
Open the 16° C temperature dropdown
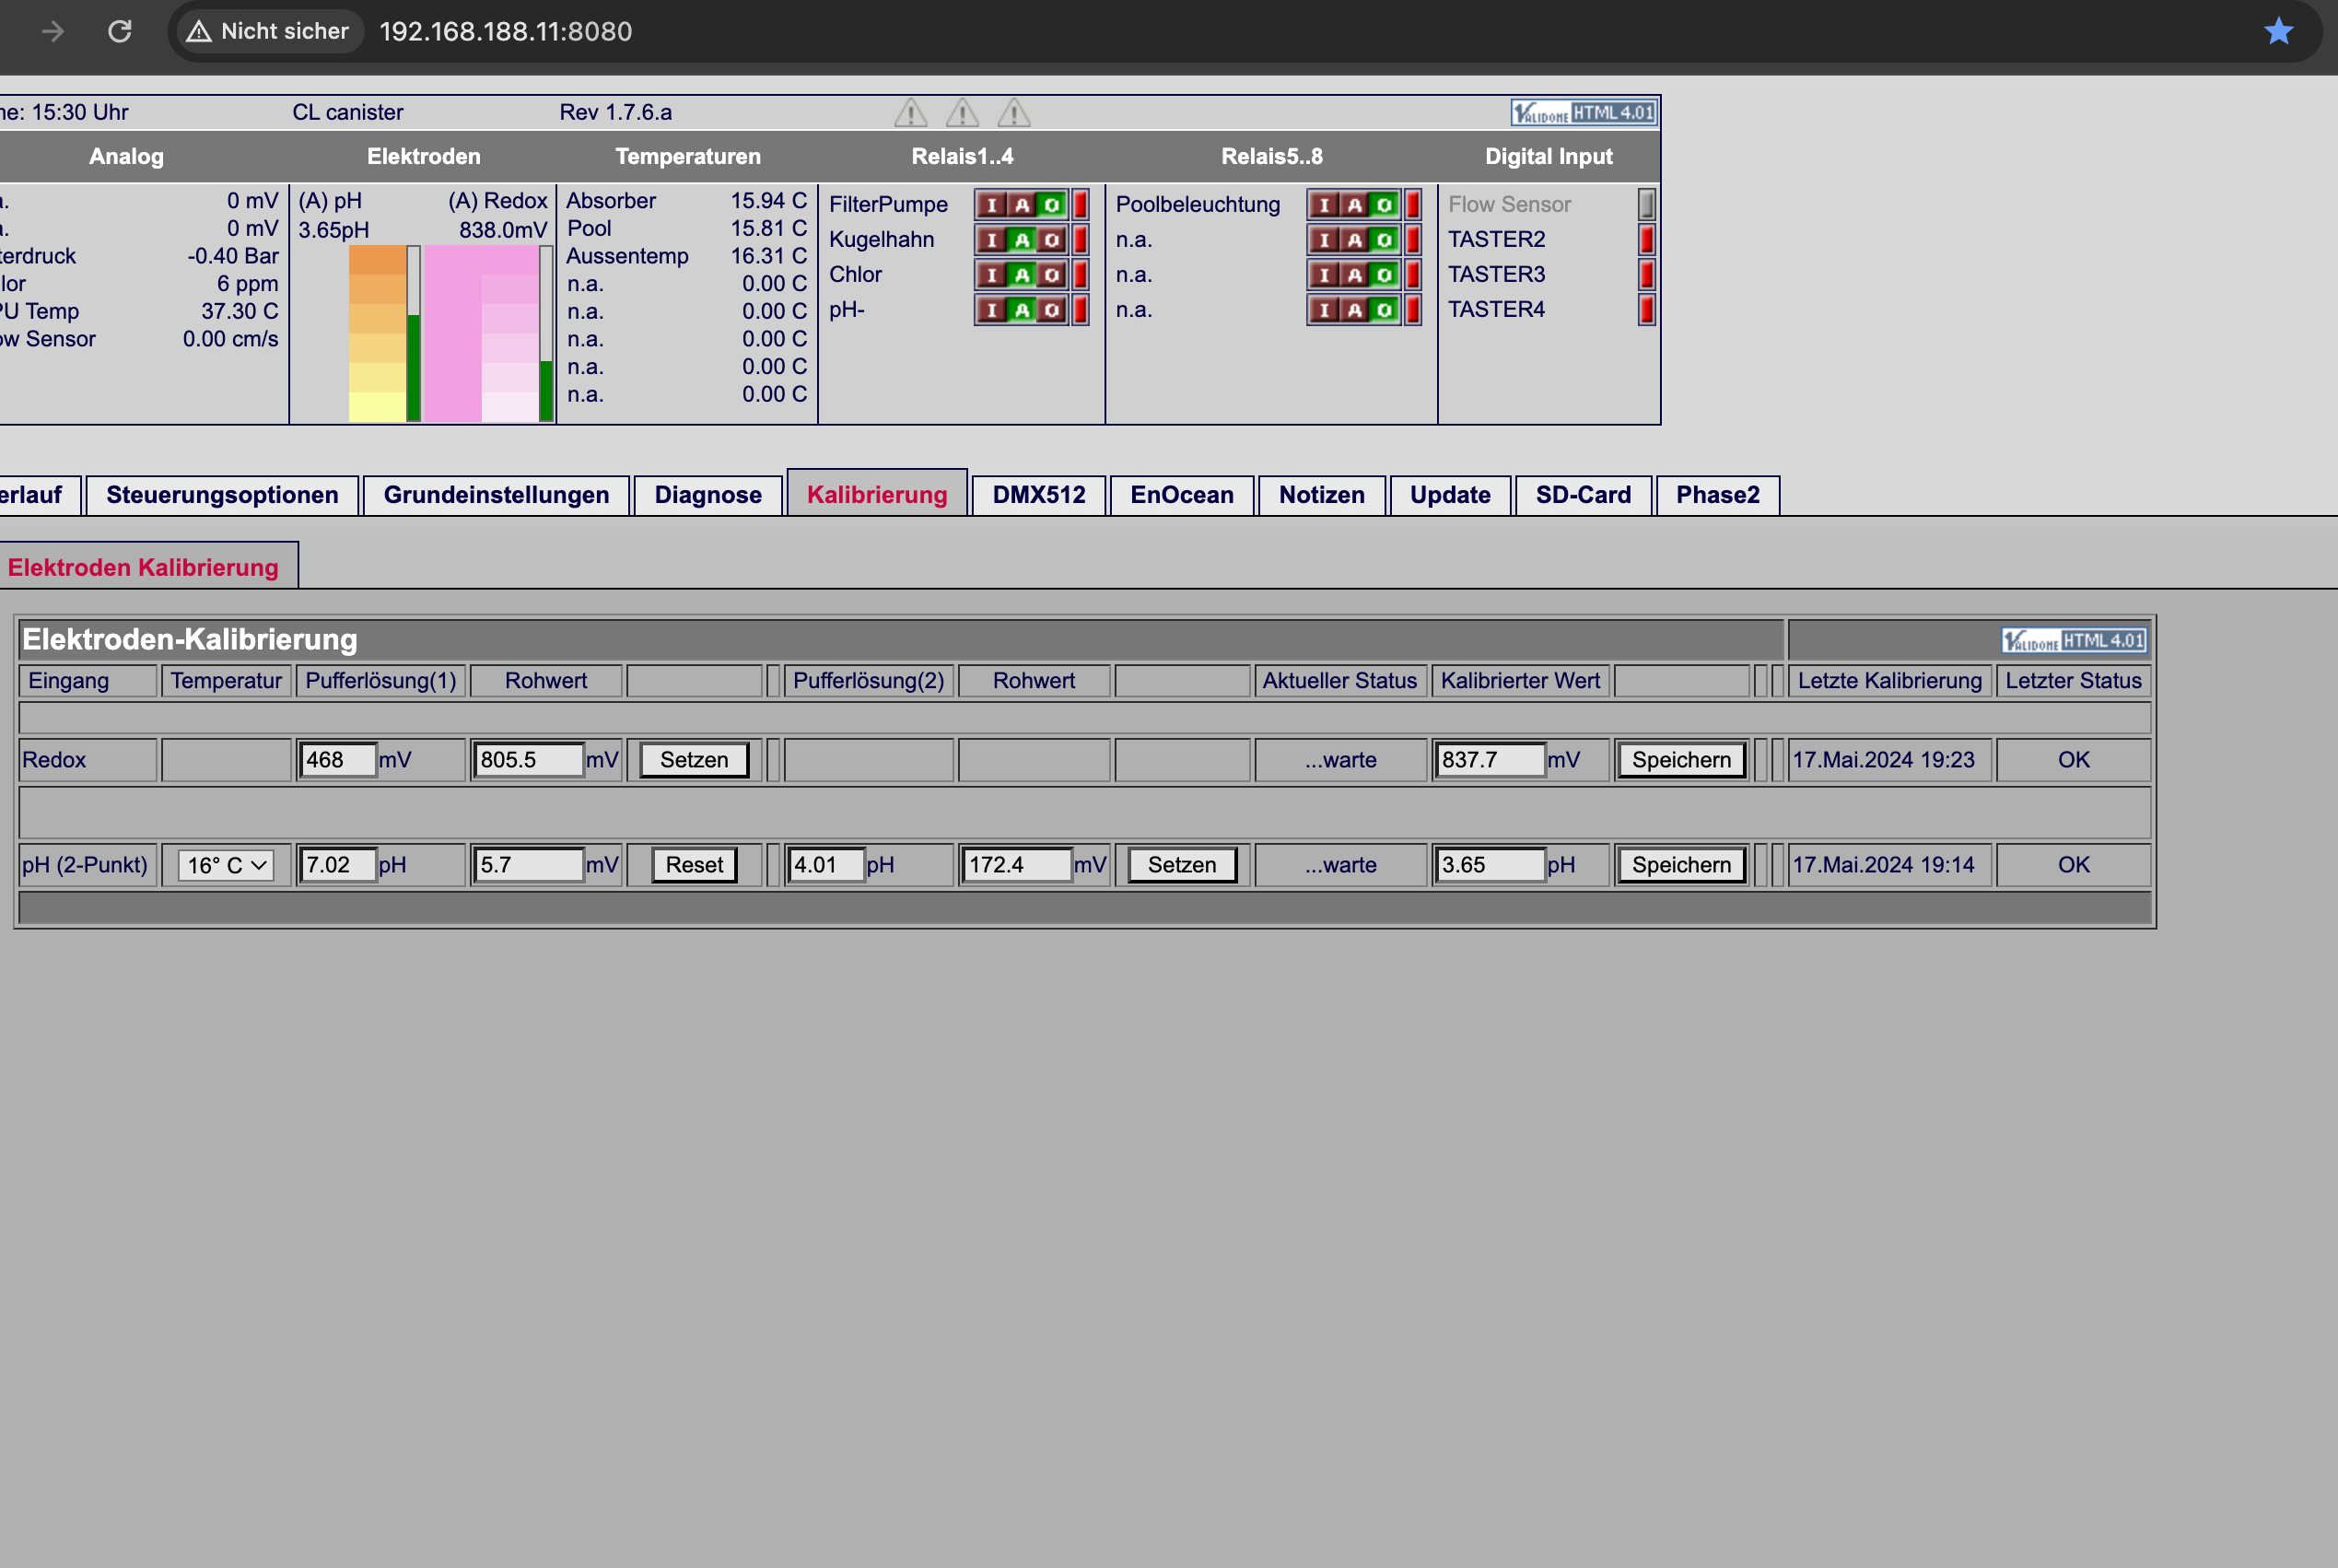227,865
